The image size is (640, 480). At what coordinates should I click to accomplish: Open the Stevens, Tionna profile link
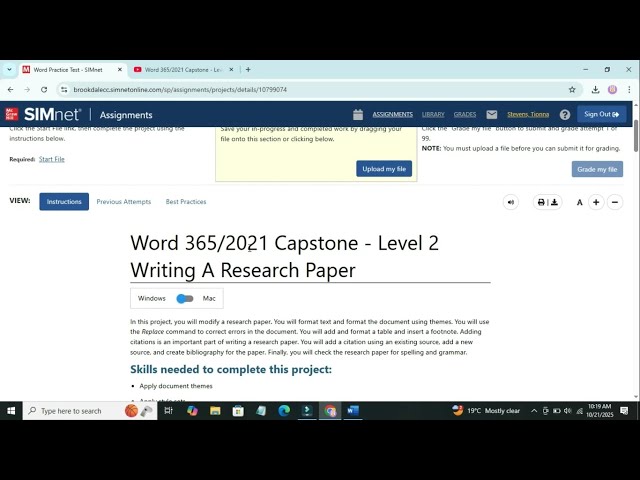(x=528, y=115)
